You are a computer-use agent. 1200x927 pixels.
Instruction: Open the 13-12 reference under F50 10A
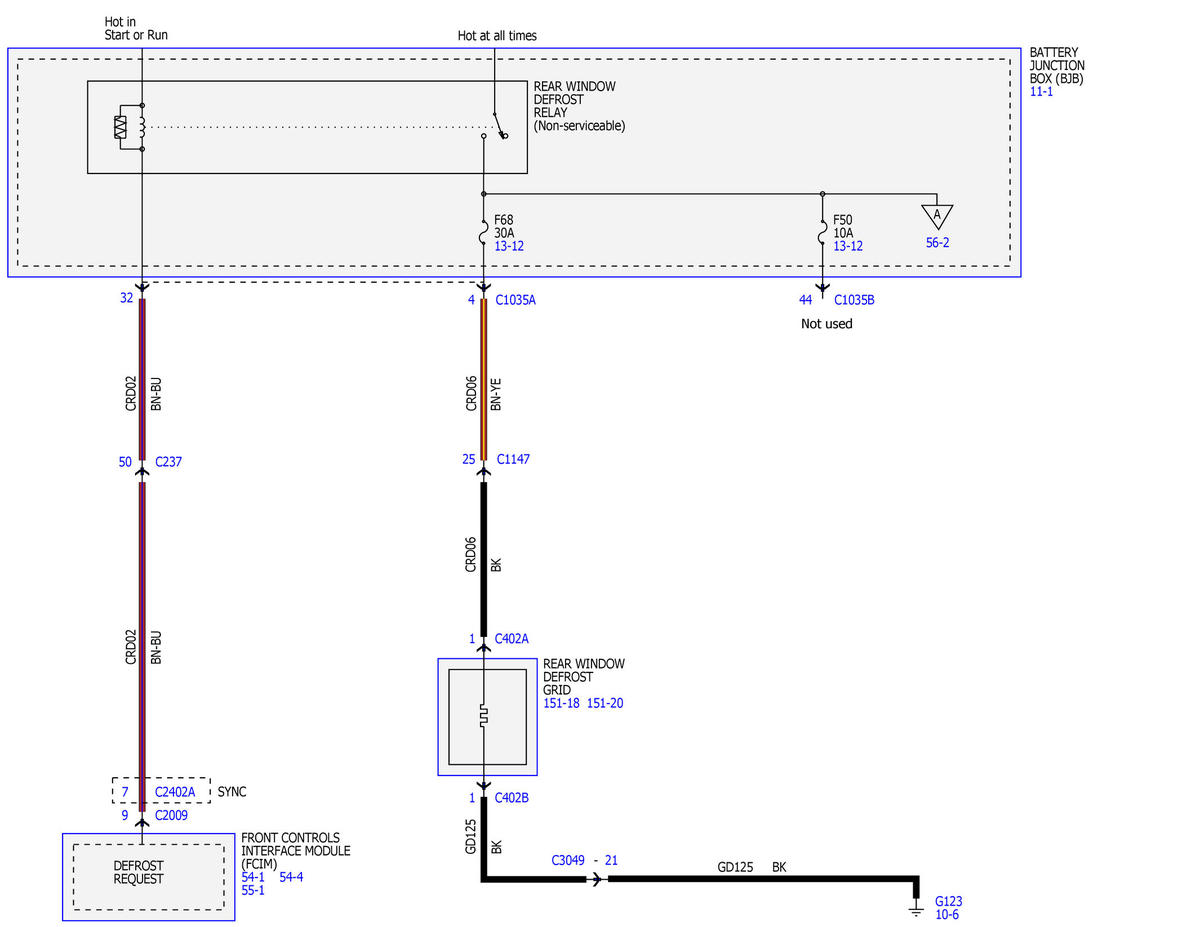point(848,246)
